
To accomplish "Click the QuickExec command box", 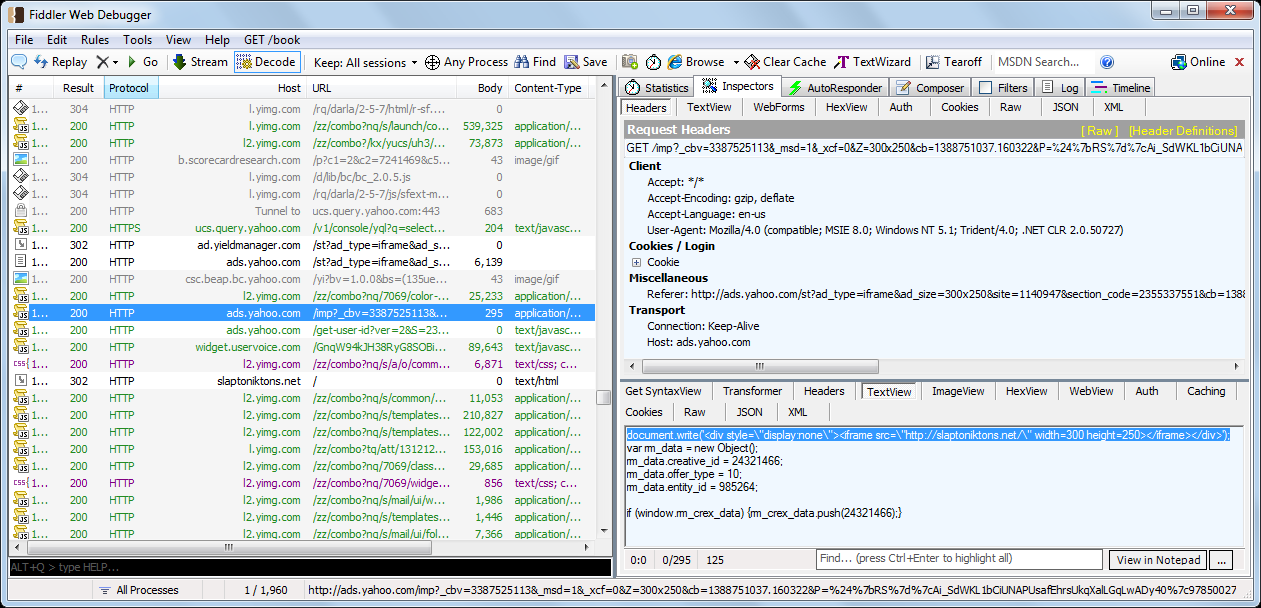I will pyautogui.click(x=310, y=567).
